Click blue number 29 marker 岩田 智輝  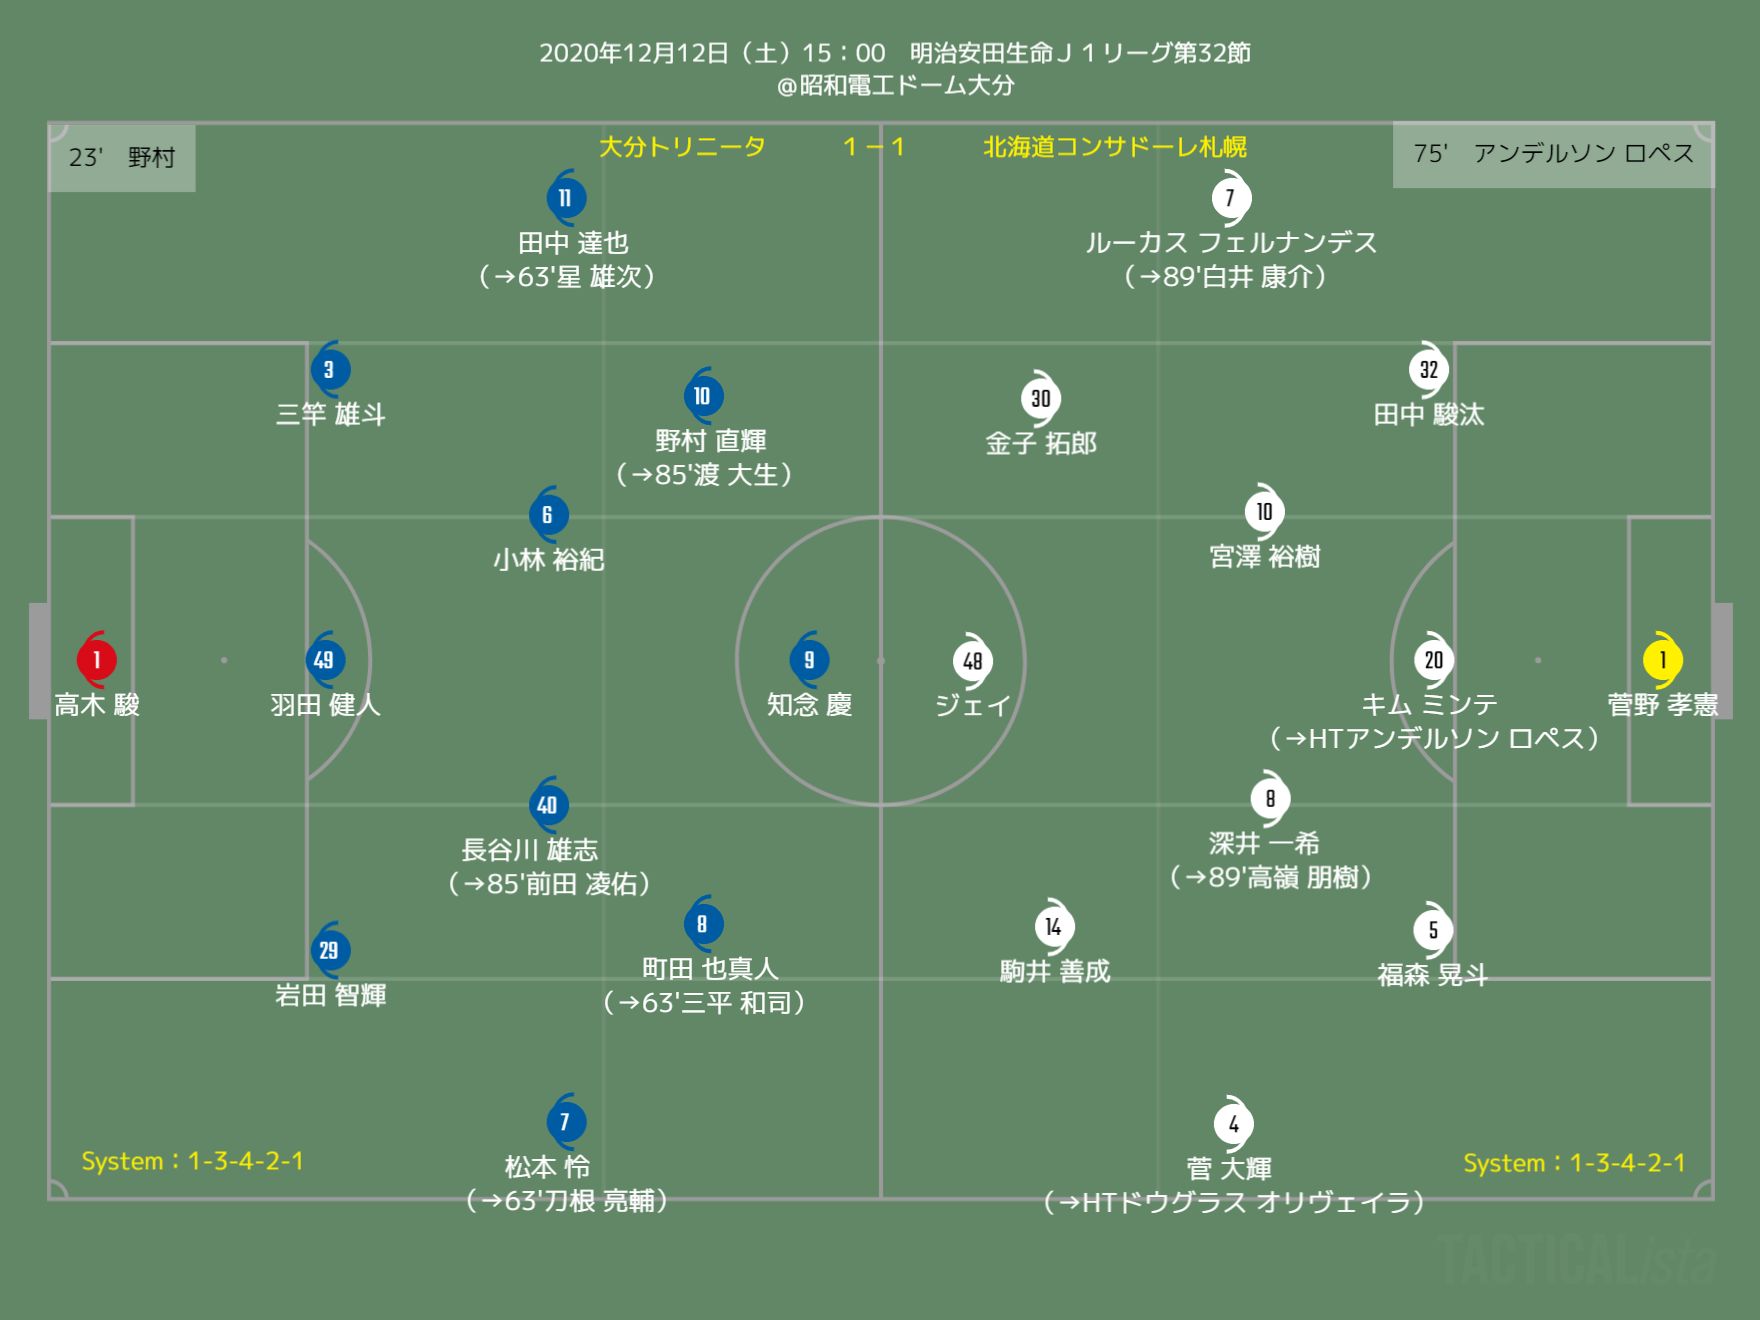pos(329,949)
